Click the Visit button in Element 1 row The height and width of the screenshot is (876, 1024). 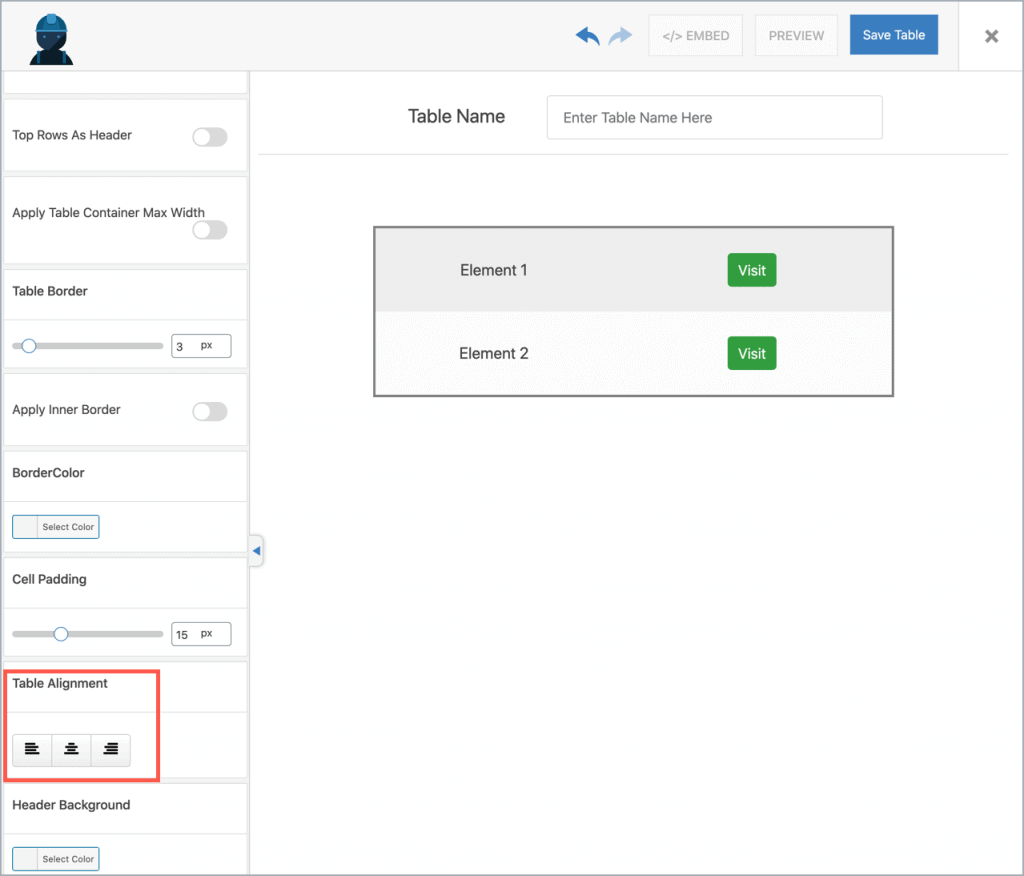(751, 270)
